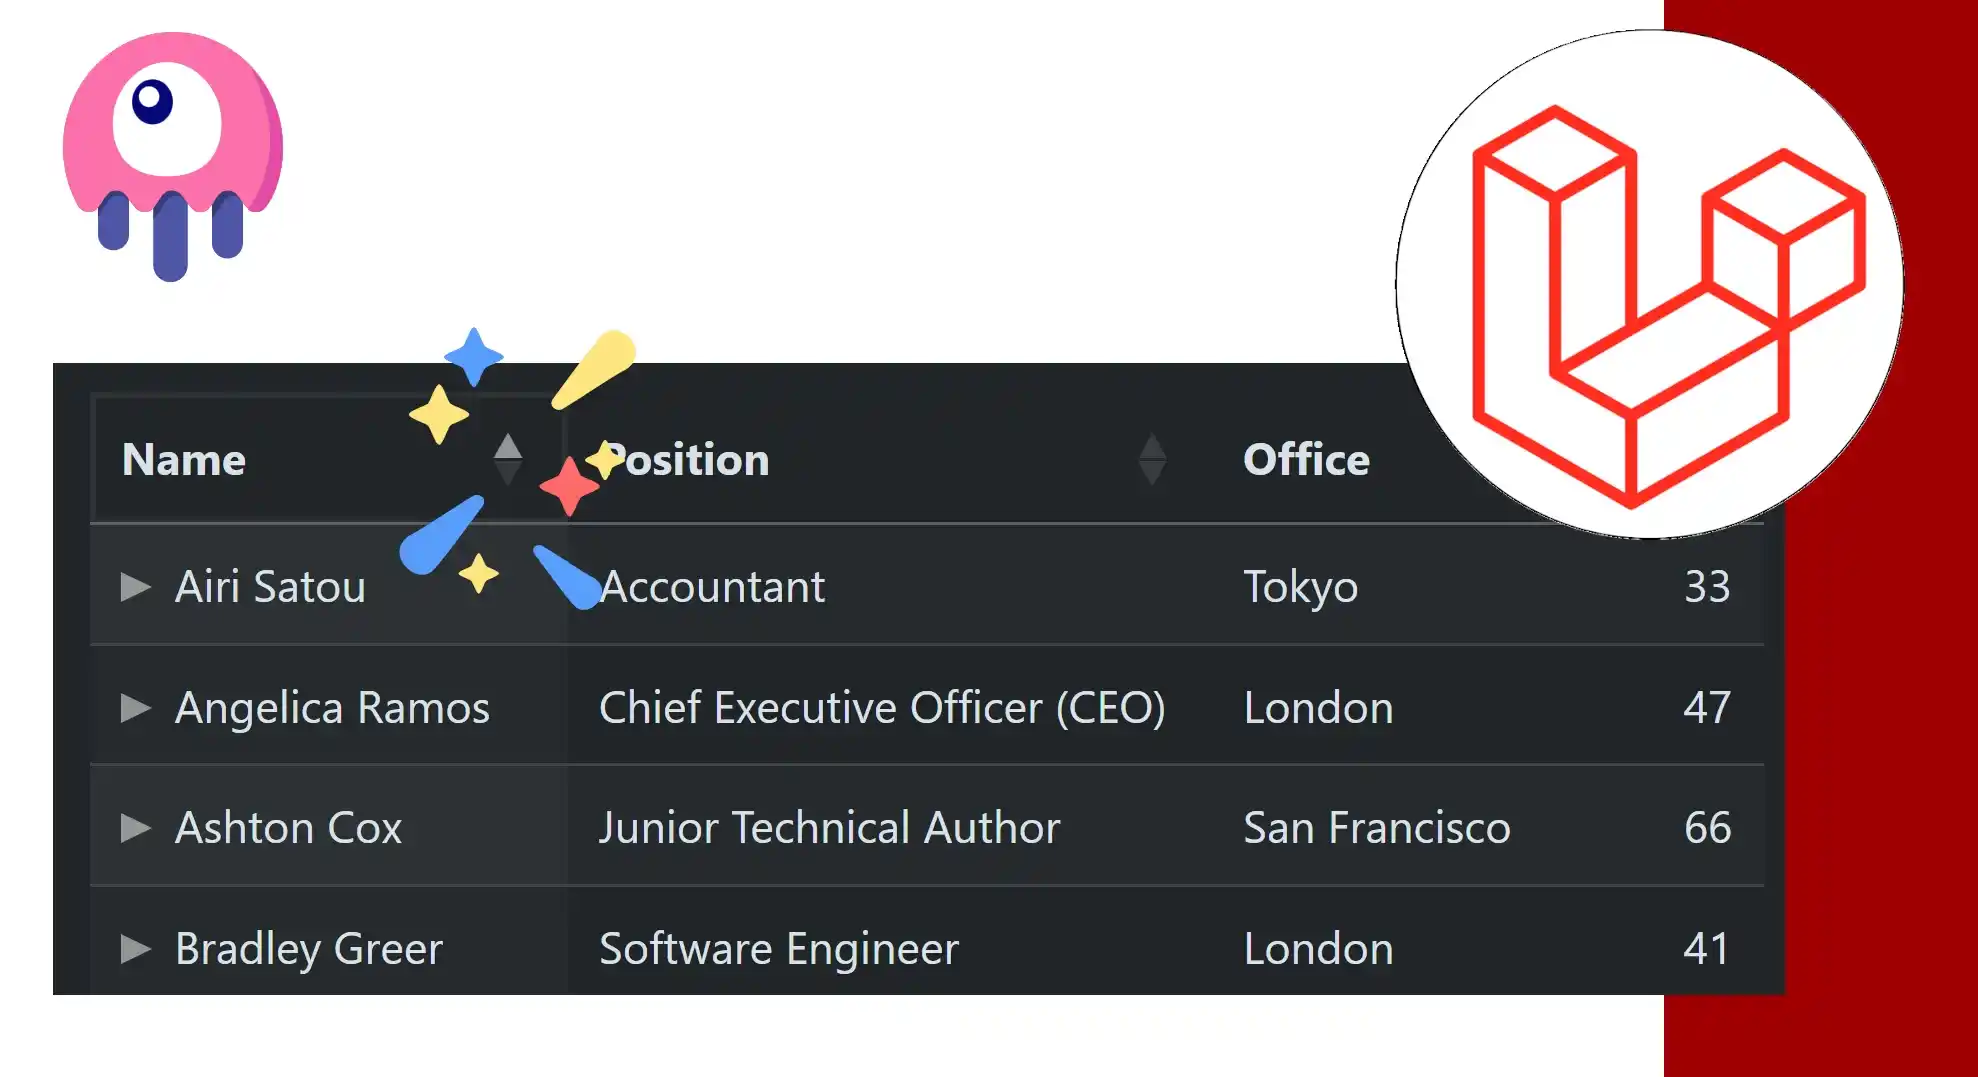Select the Chief Executive Officer (CEO) cell
The image size is (1978, 1077).
click(882, 708)
